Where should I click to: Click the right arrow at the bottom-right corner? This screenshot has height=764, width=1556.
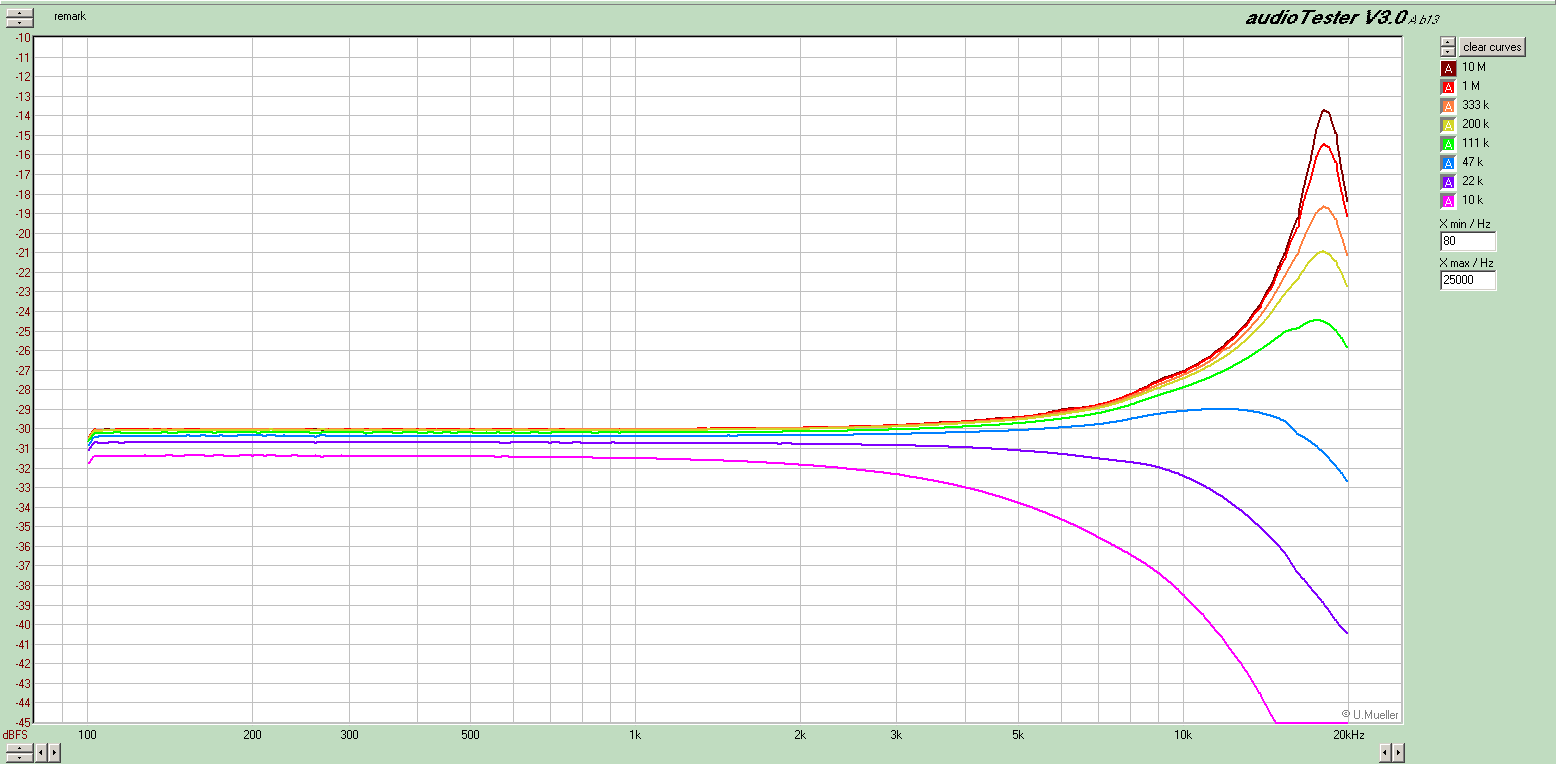[1398, 752]
